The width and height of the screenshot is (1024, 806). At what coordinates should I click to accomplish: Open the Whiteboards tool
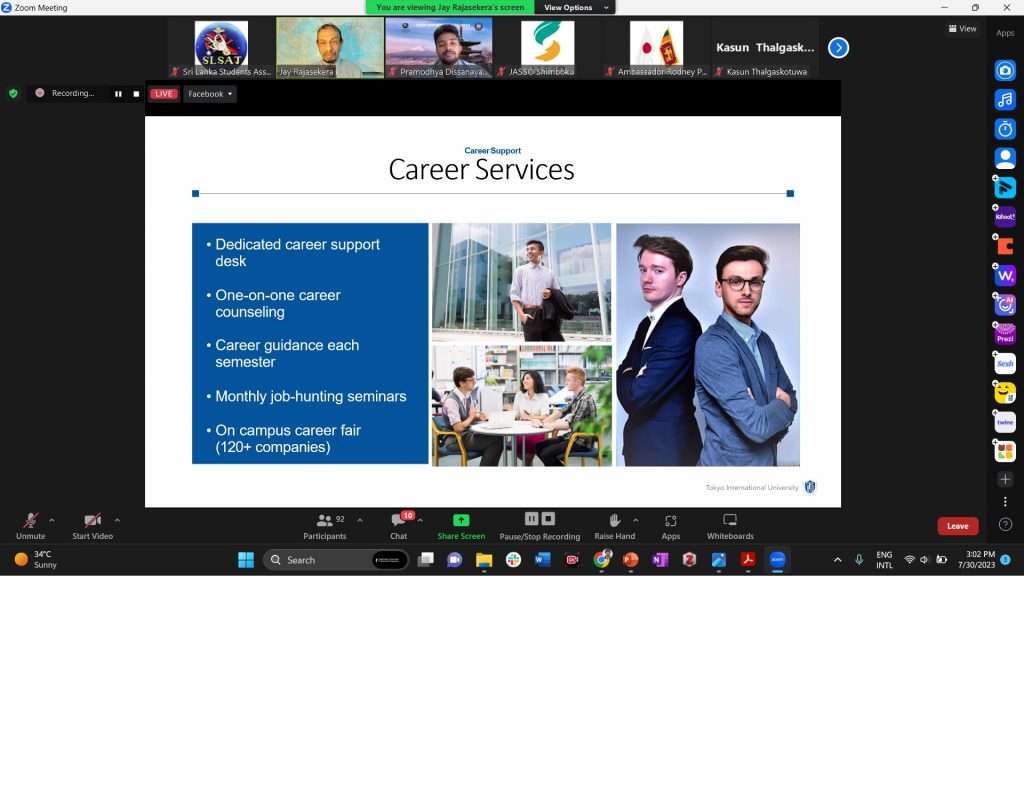tap(730, 522)
